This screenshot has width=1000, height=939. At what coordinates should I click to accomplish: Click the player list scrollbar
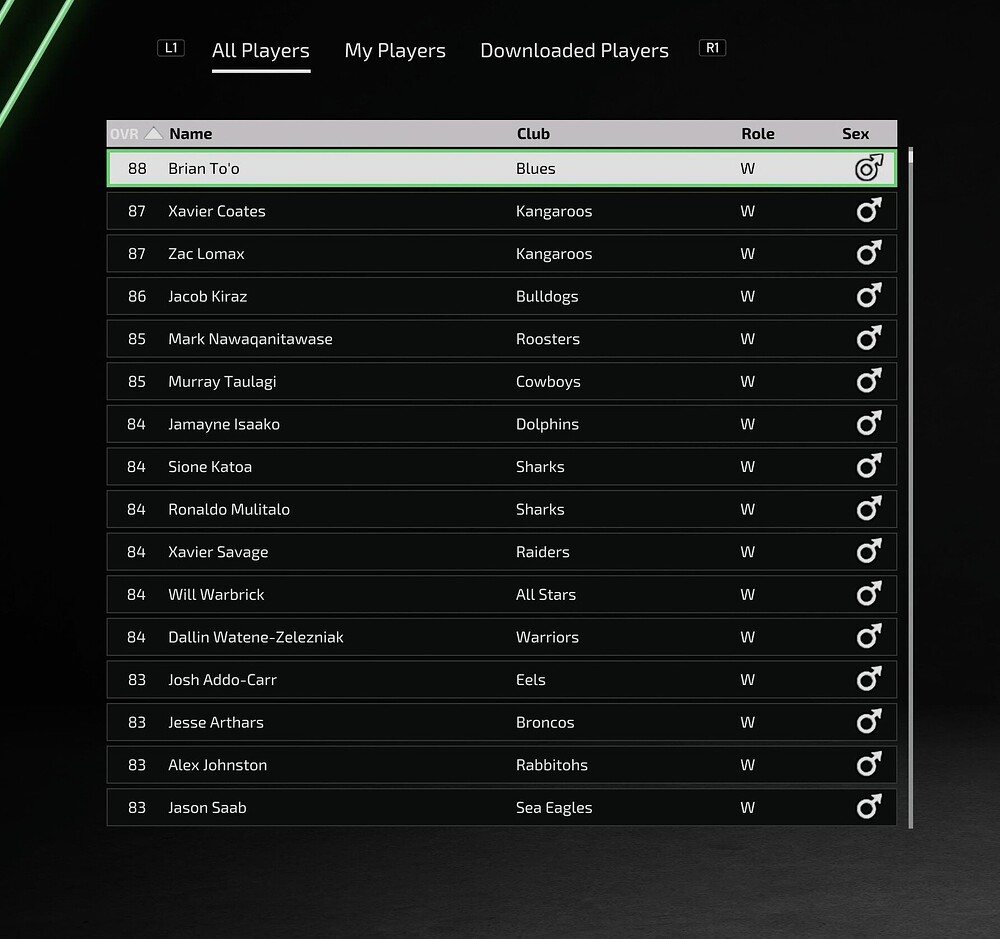pos(911,488)
